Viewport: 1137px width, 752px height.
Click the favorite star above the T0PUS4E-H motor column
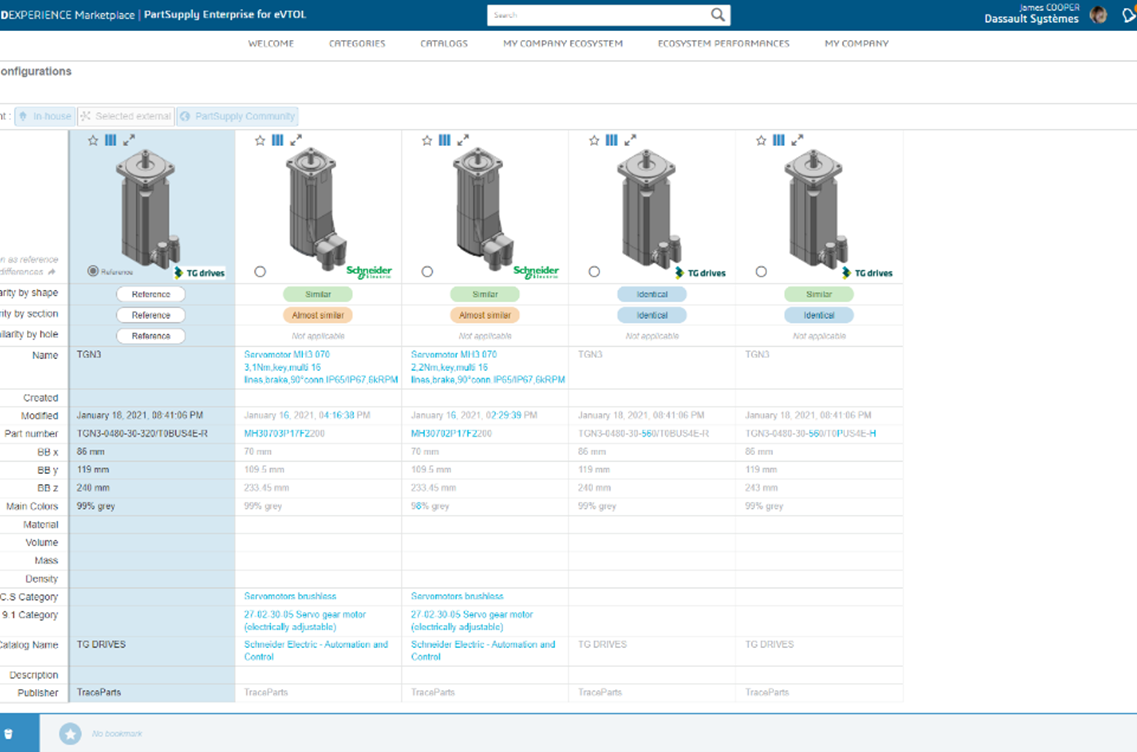pos(761,141)
